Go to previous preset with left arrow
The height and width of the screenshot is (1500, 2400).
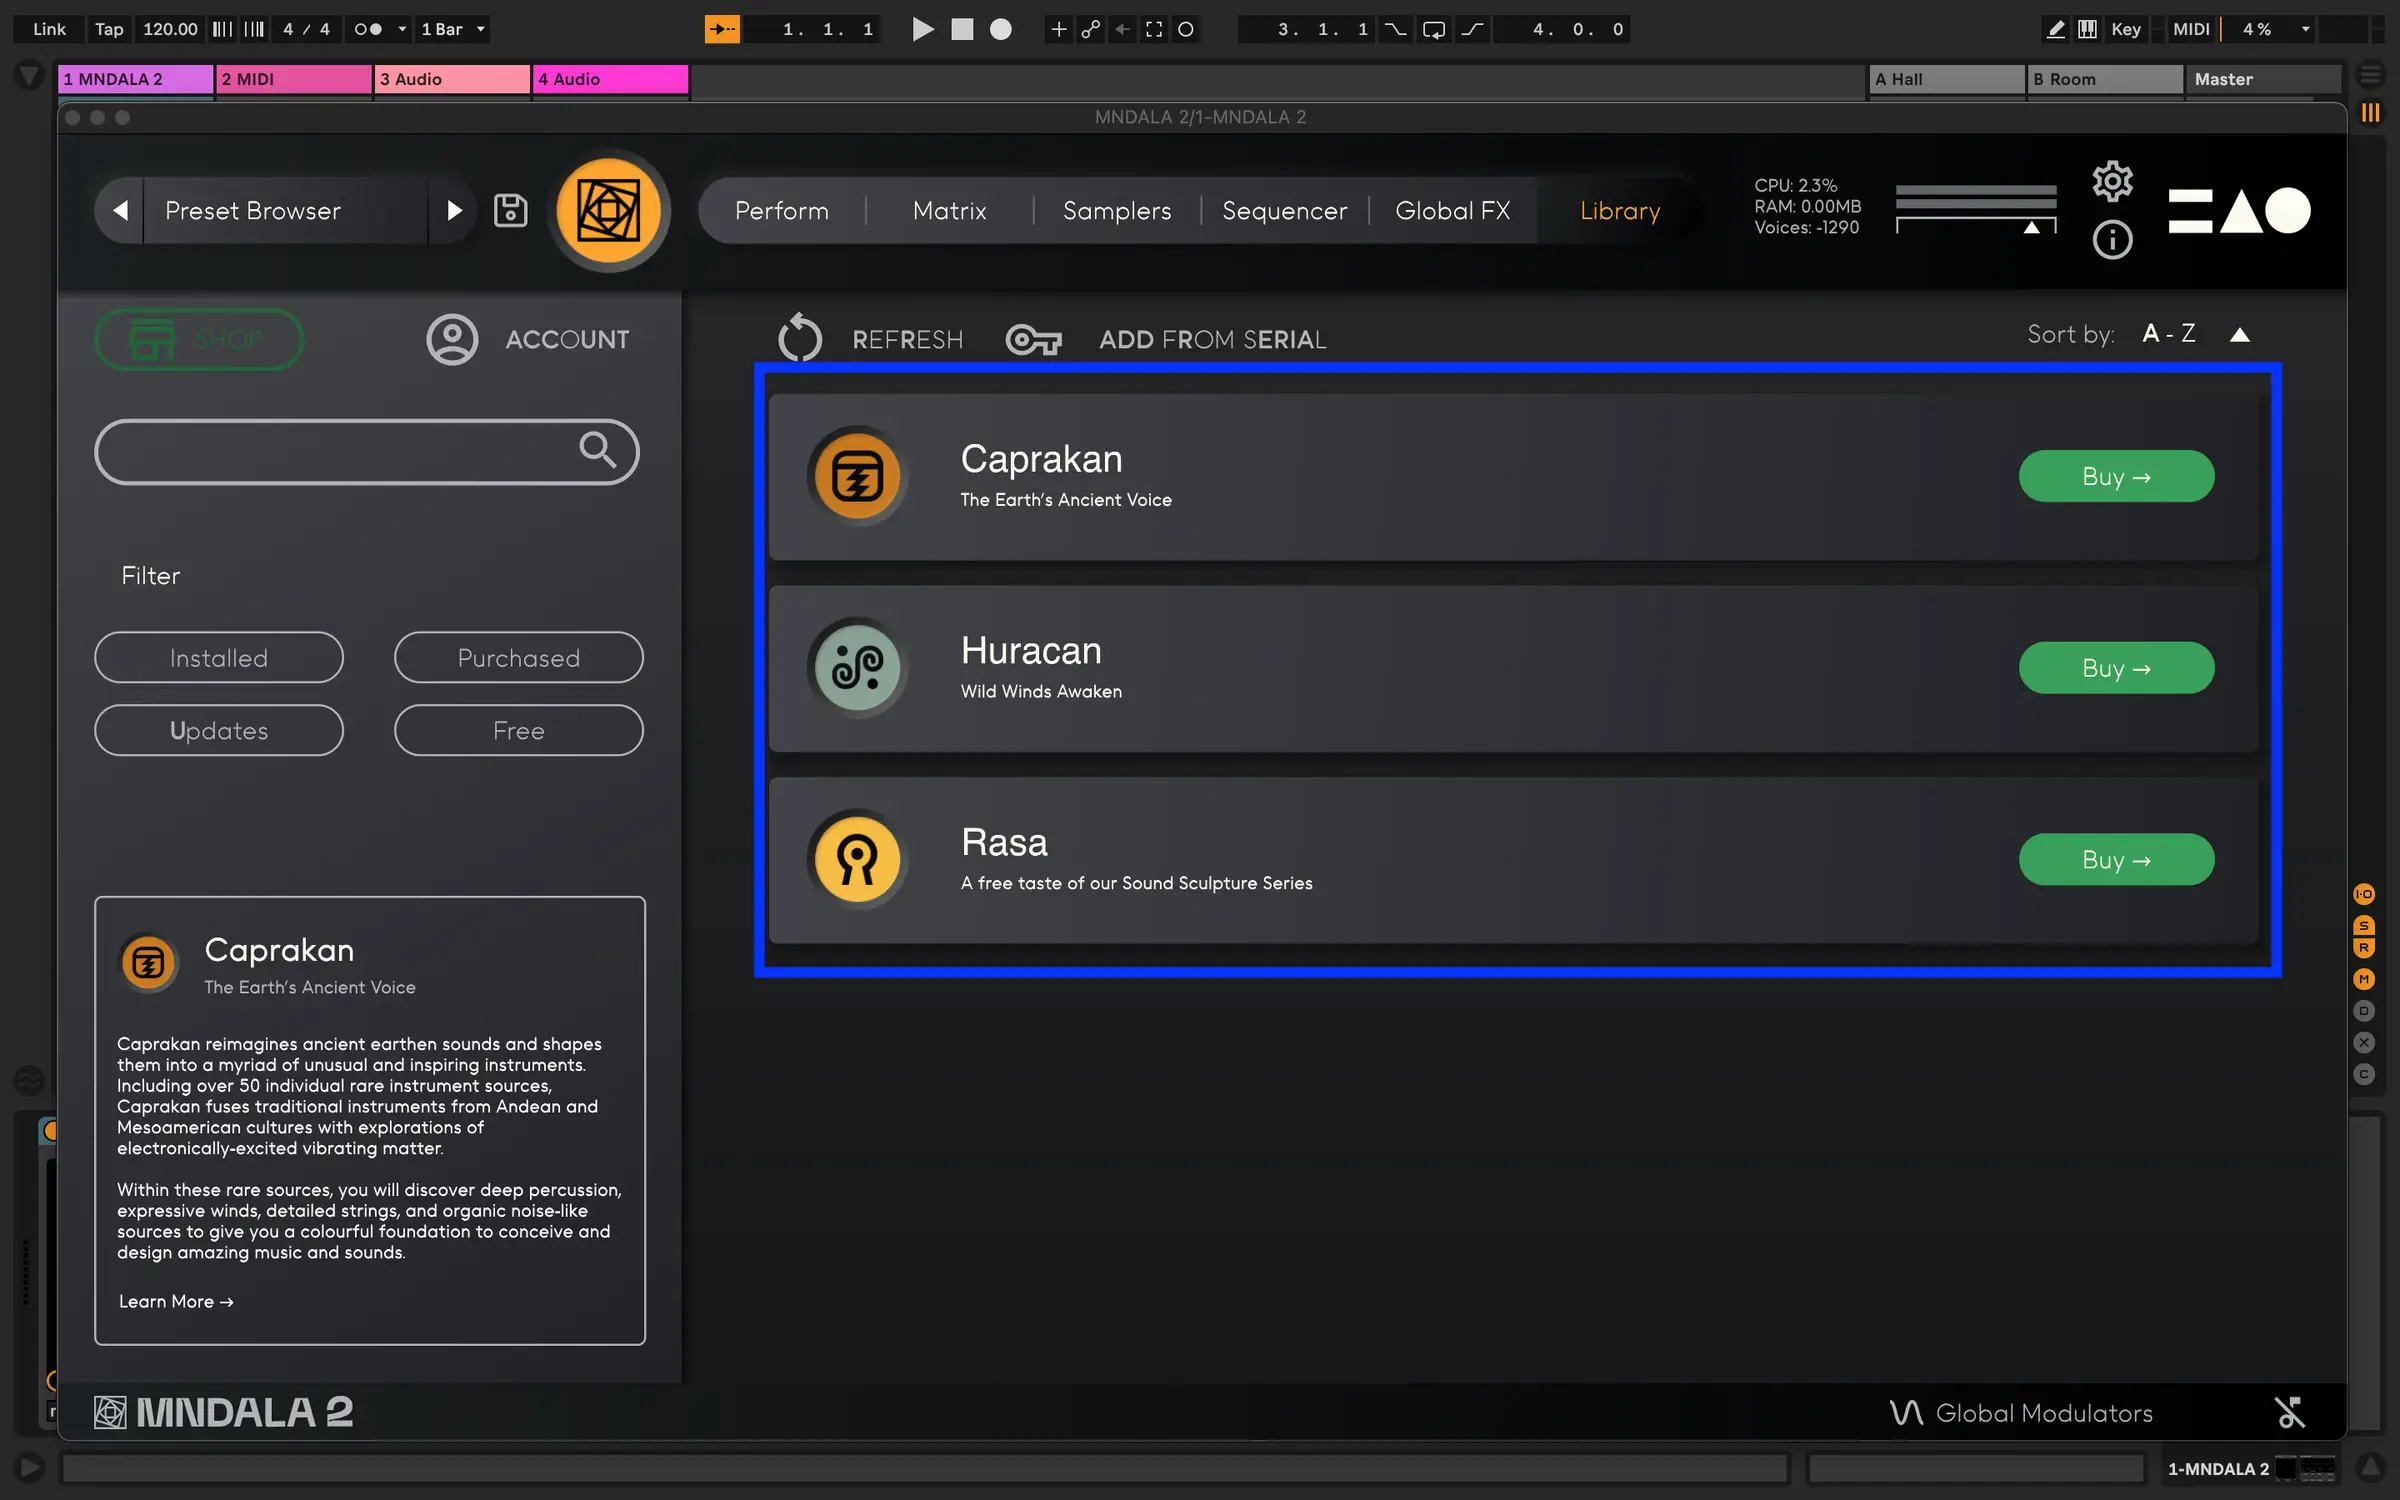click(120, 211)
